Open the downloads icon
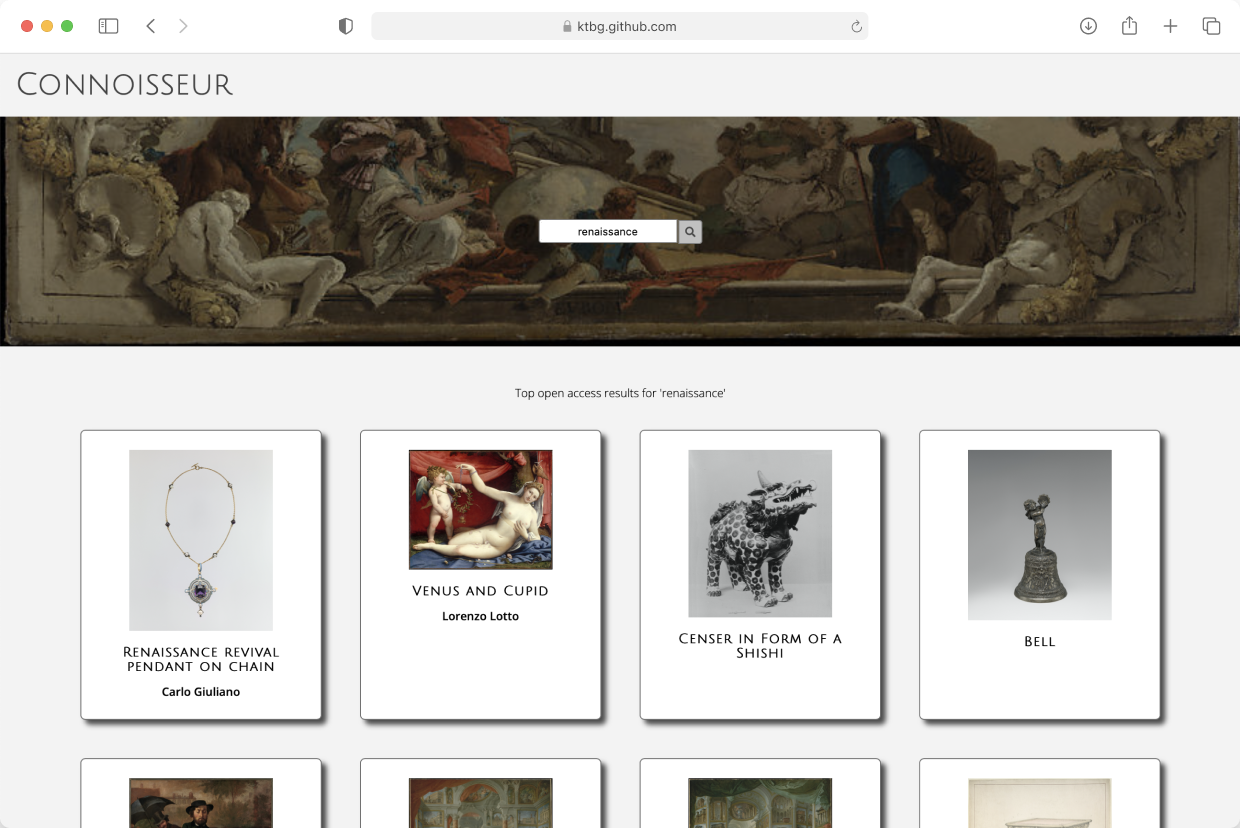 click(x=1088, y=26)
